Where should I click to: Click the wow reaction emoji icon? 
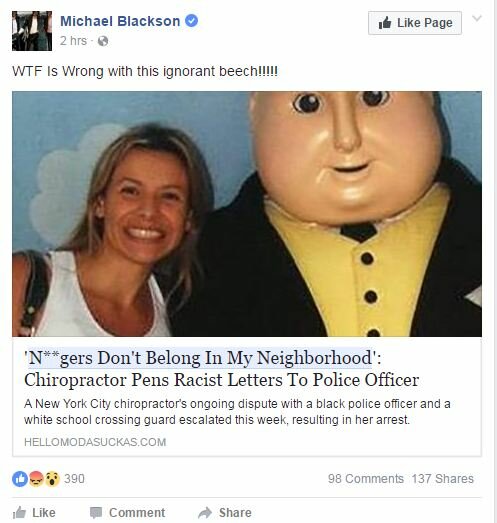pyautogui.click(x=52, y=479)
